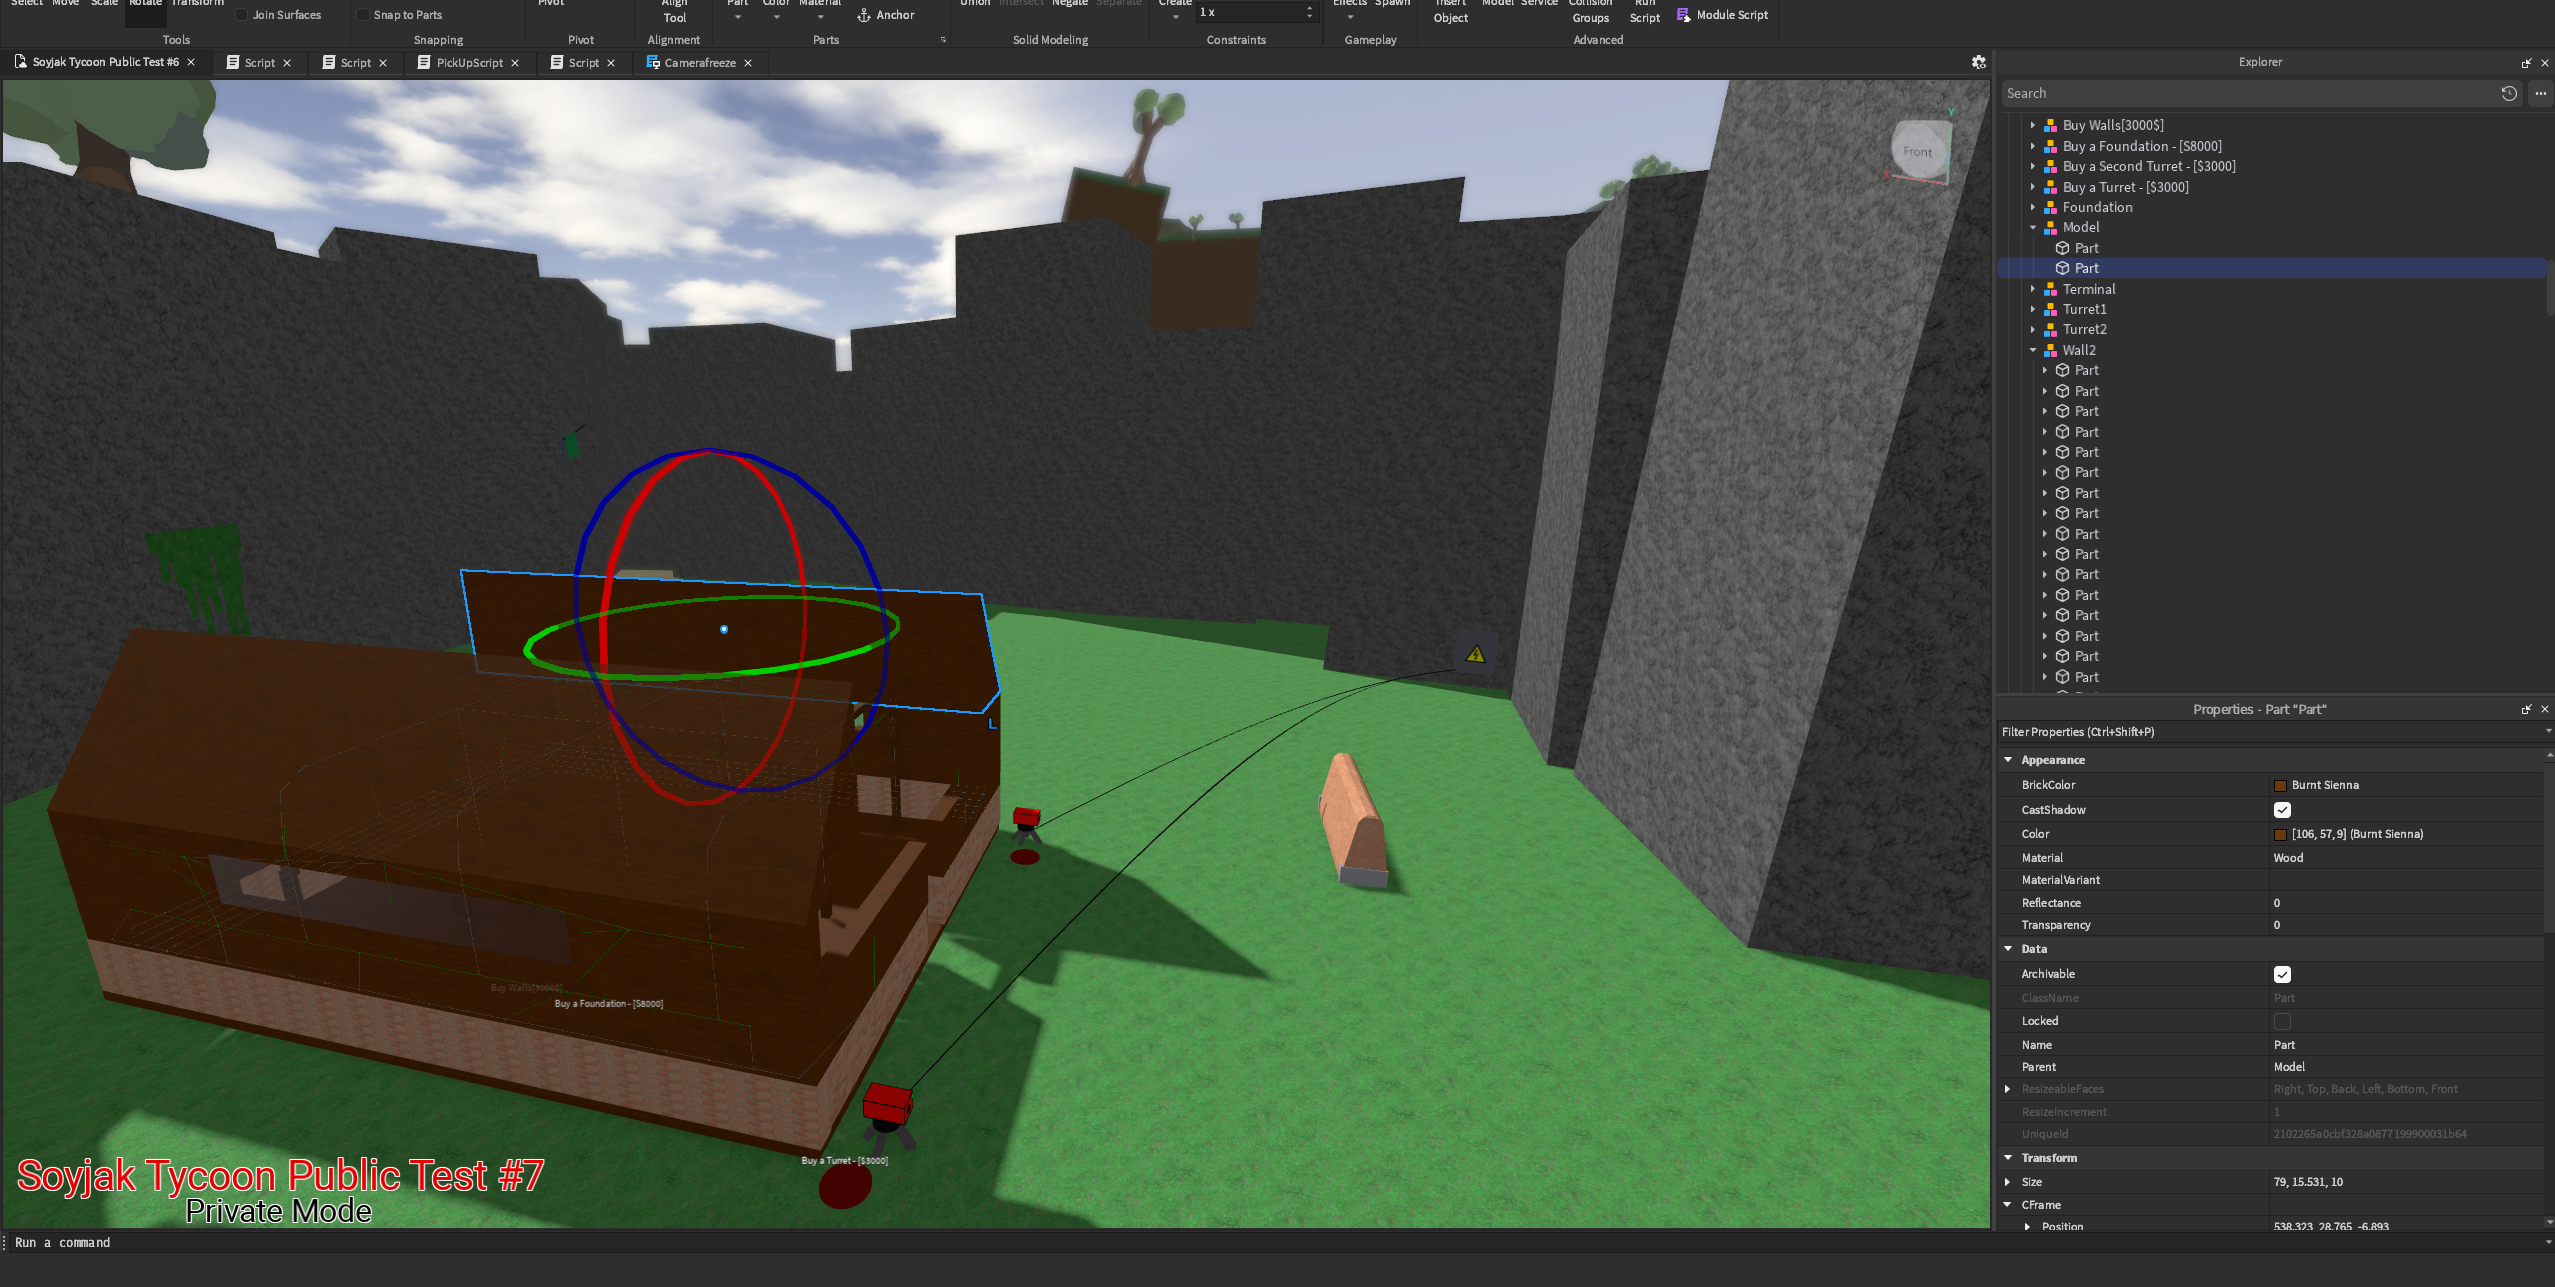Select Buy a Turret - [$3000] in Explorer
The width and height of the screenshot is (2555, 1287).
(2125, 187)
